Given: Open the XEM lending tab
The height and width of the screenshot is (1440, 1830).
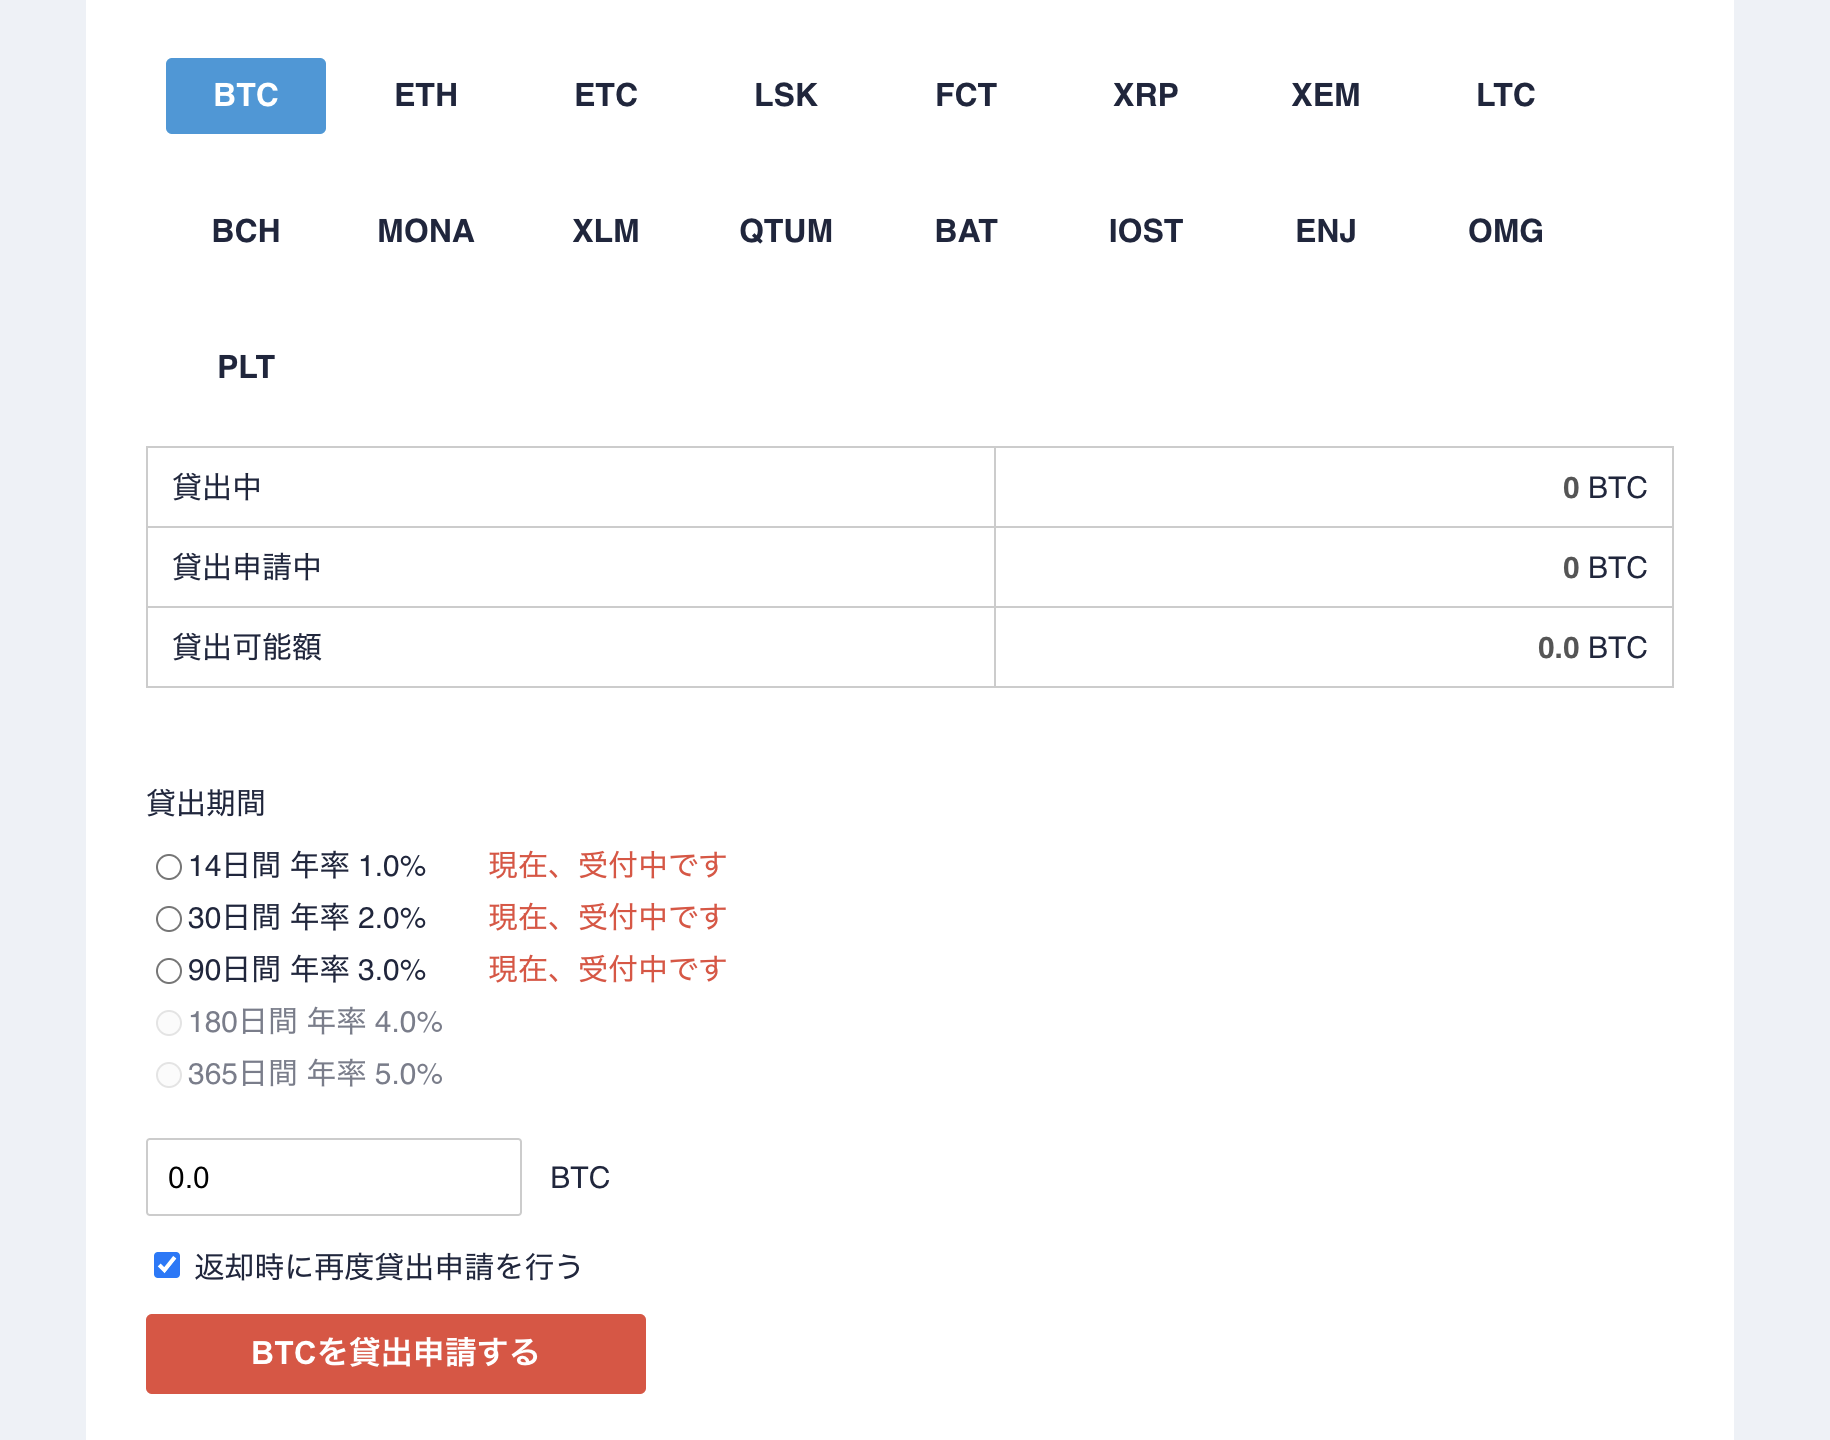Looking at the screenshot, I should click(x=1326, y=95).
